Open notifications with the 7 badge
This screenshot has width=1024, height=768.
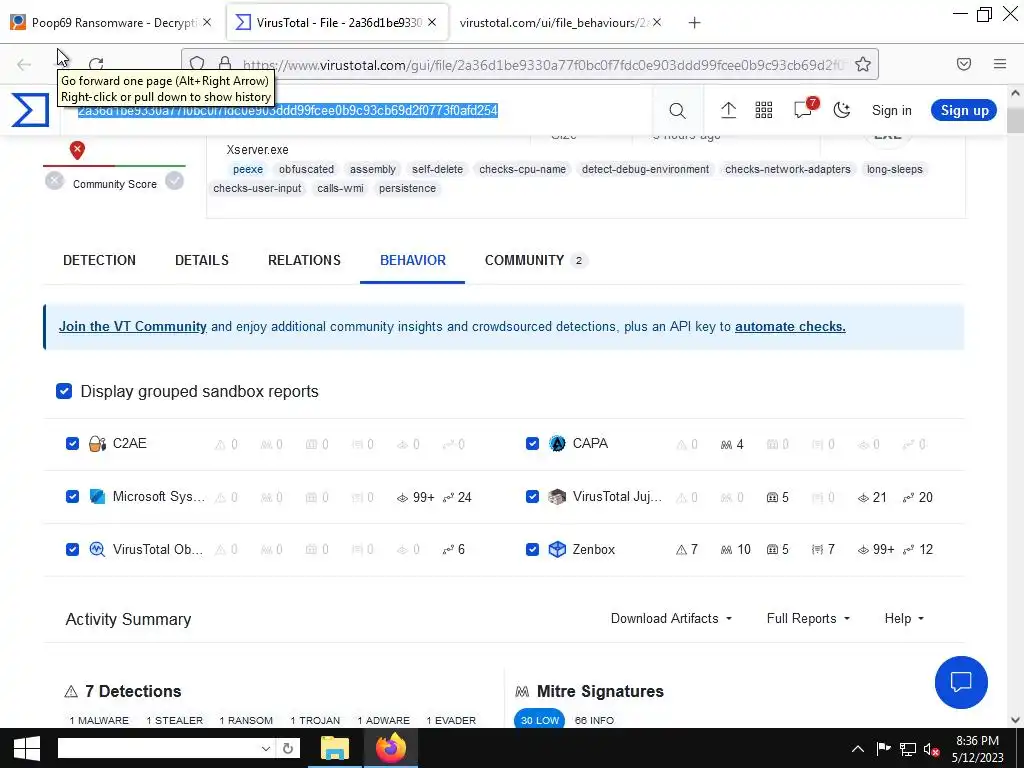click(x=805, y=109)
